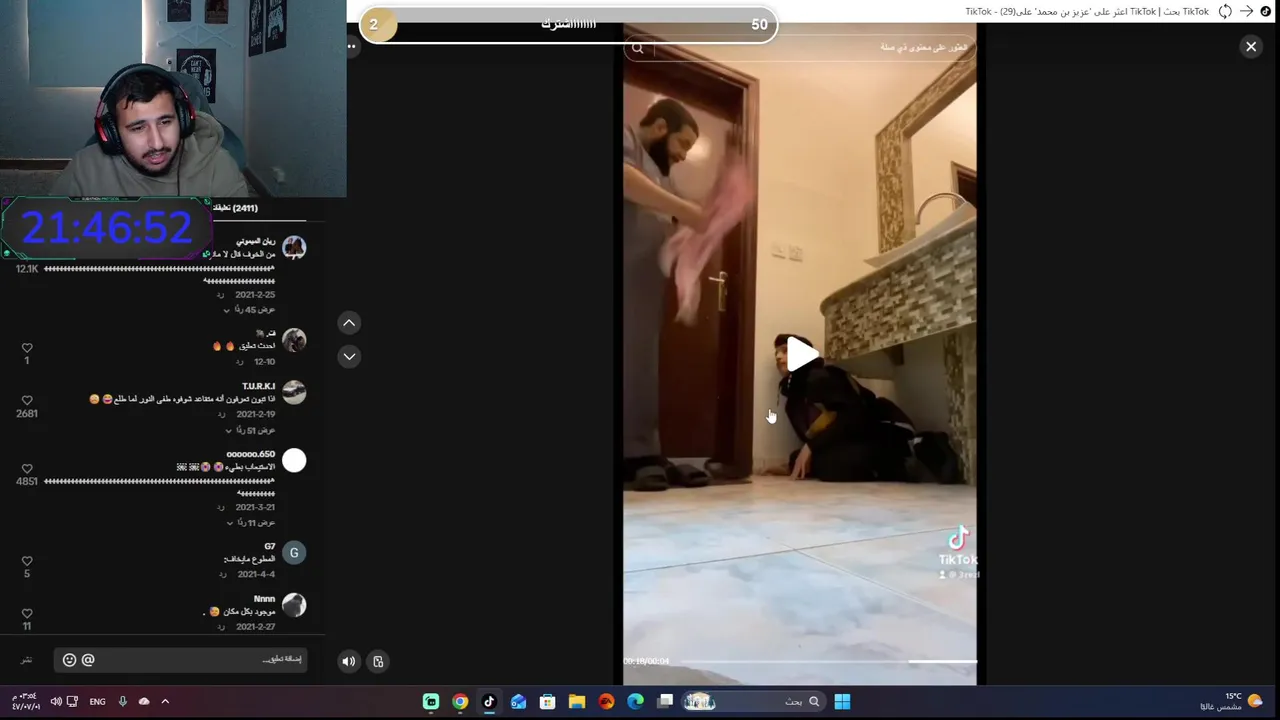Reply to the comment dated 12-10
The image size is (1280, 720).
tap(240, 362)
